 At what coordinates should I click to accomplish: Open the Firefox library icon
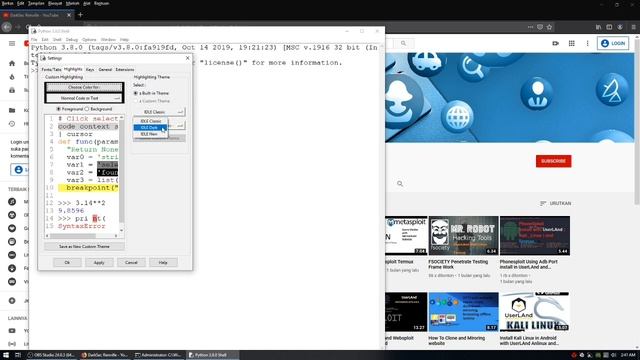coord(598,27)
